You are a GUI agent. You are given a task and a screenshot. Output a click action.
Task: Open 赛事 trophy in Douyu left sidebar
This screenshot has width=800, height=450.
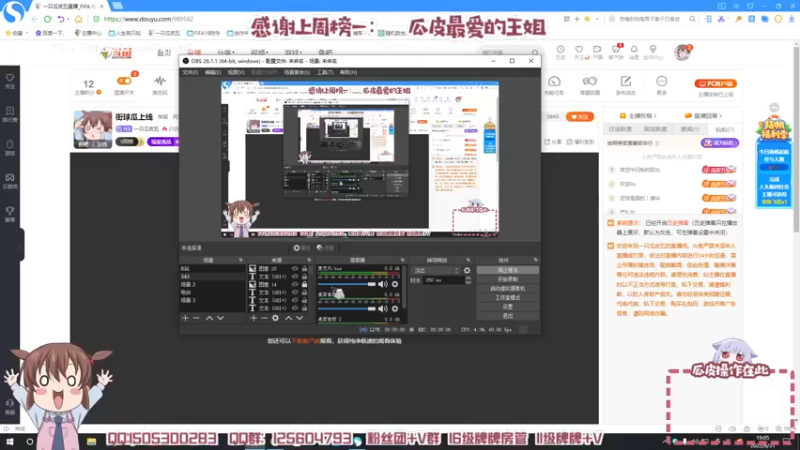10,214
